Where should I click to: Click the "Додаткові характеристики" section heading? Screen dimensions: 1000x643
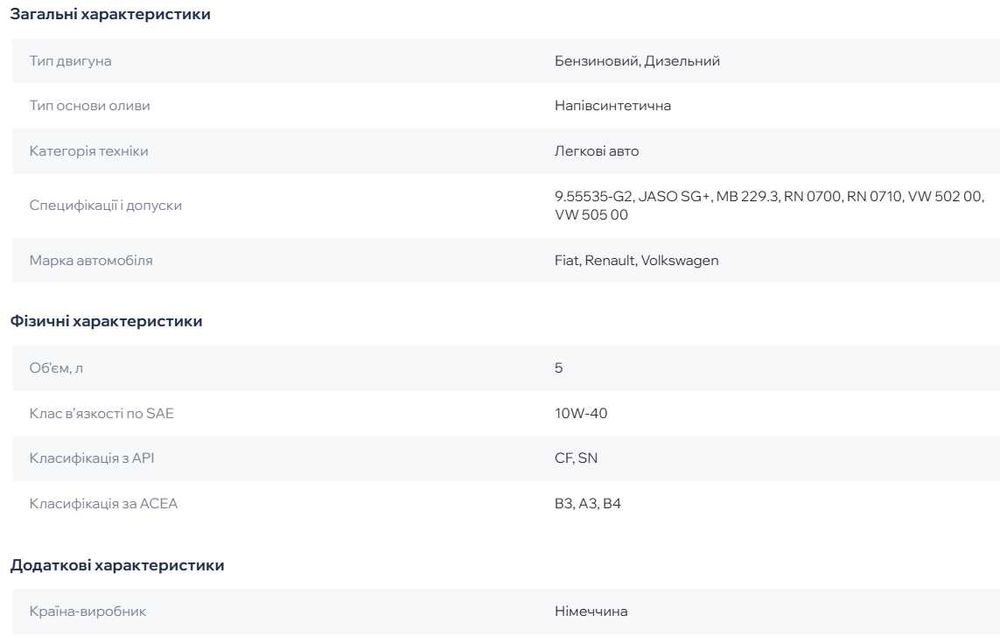tap(117, 565)
